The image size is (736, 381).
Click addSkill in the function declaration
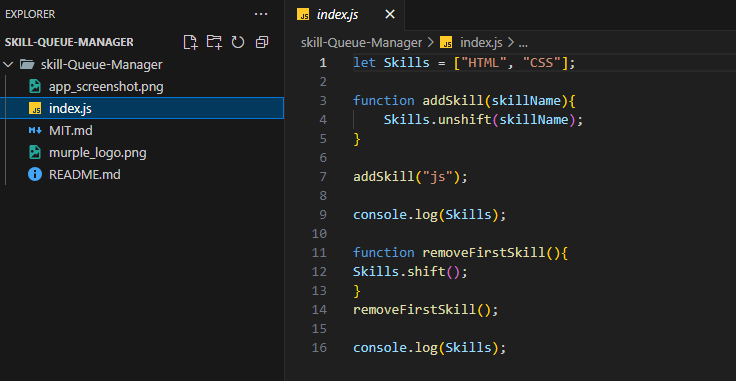coord(453,101)
